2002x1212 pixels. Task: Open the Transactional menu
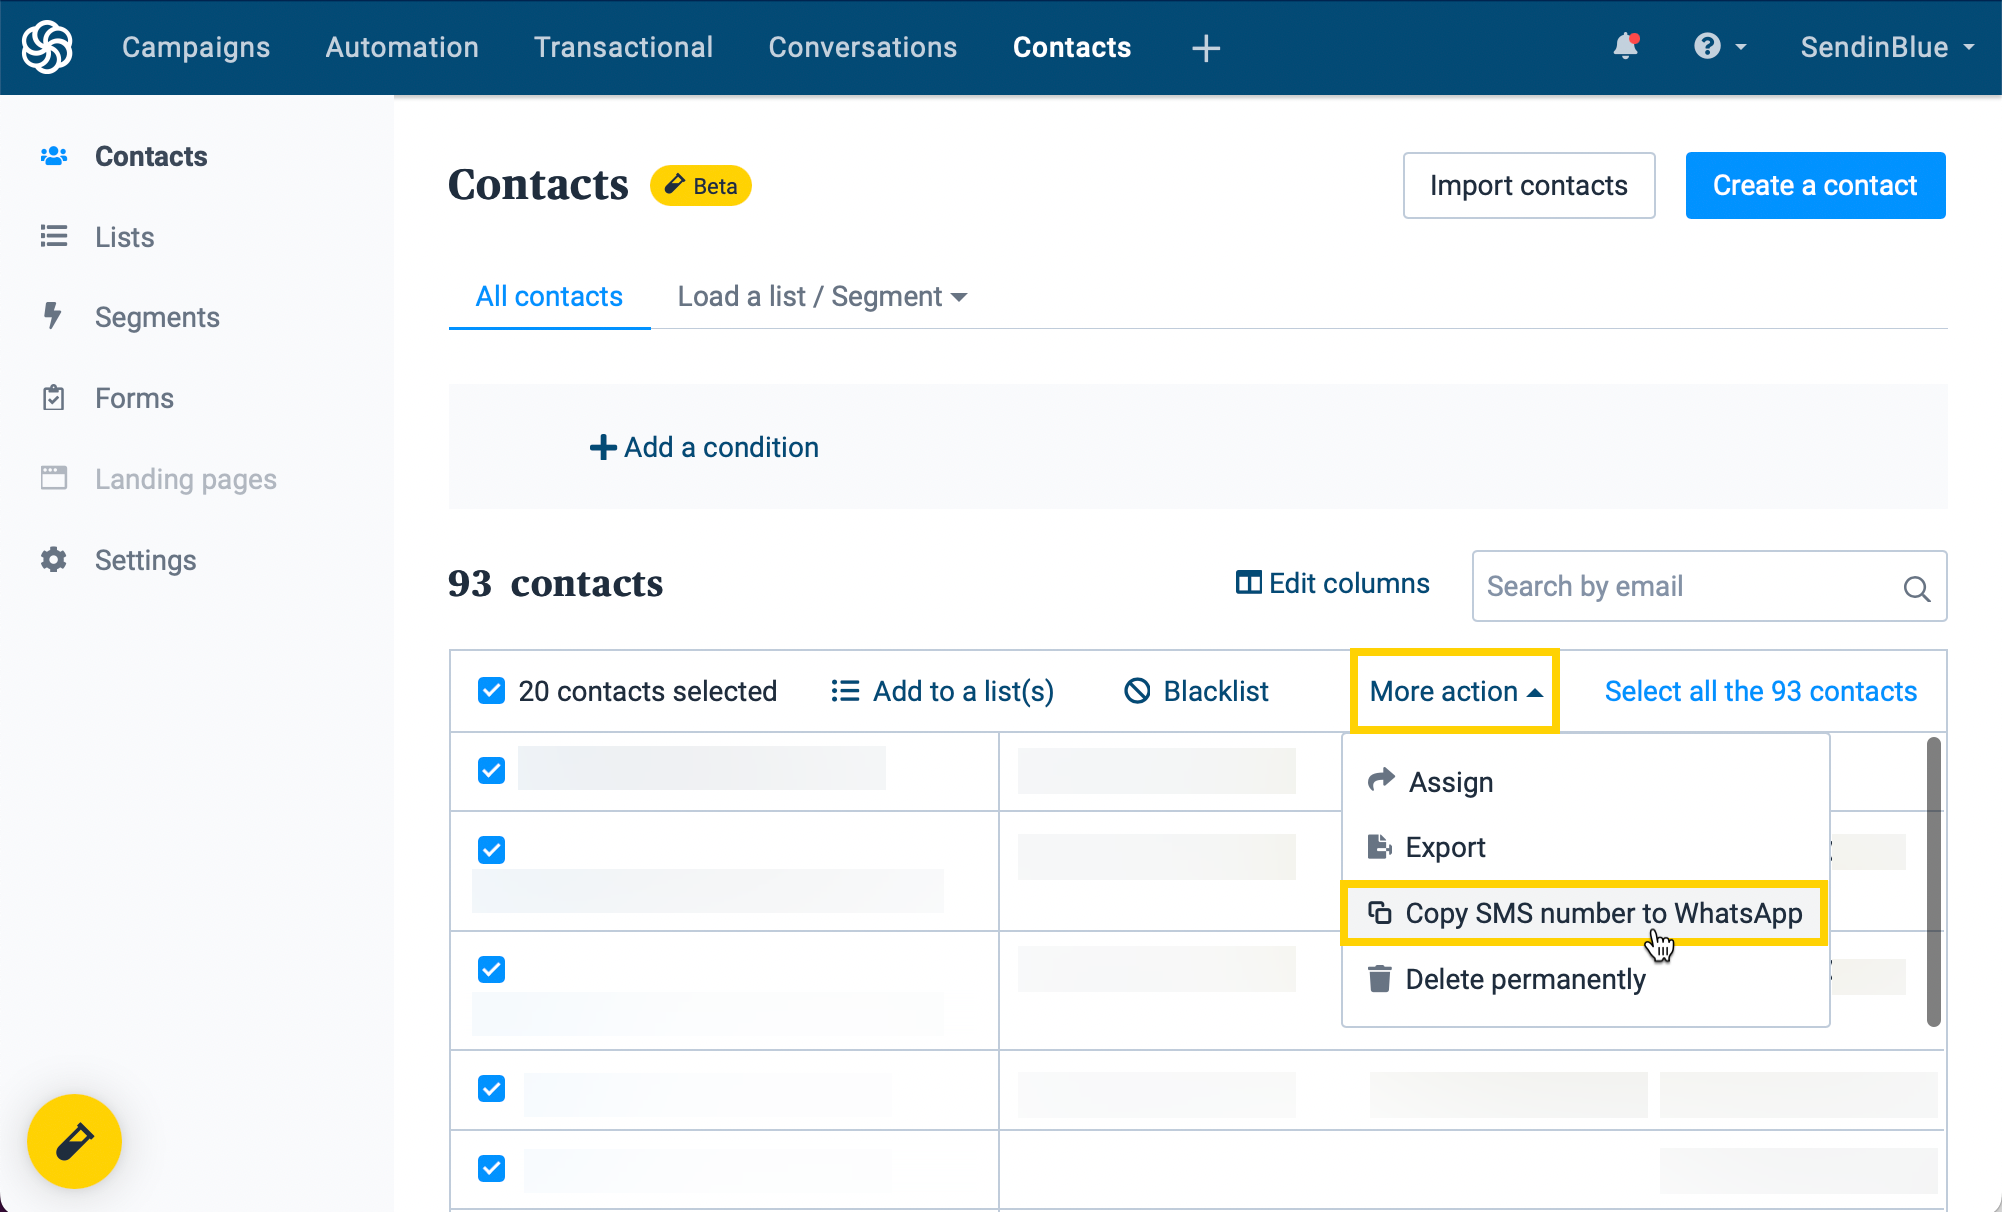pyautogui.click(x=624, y=47)
